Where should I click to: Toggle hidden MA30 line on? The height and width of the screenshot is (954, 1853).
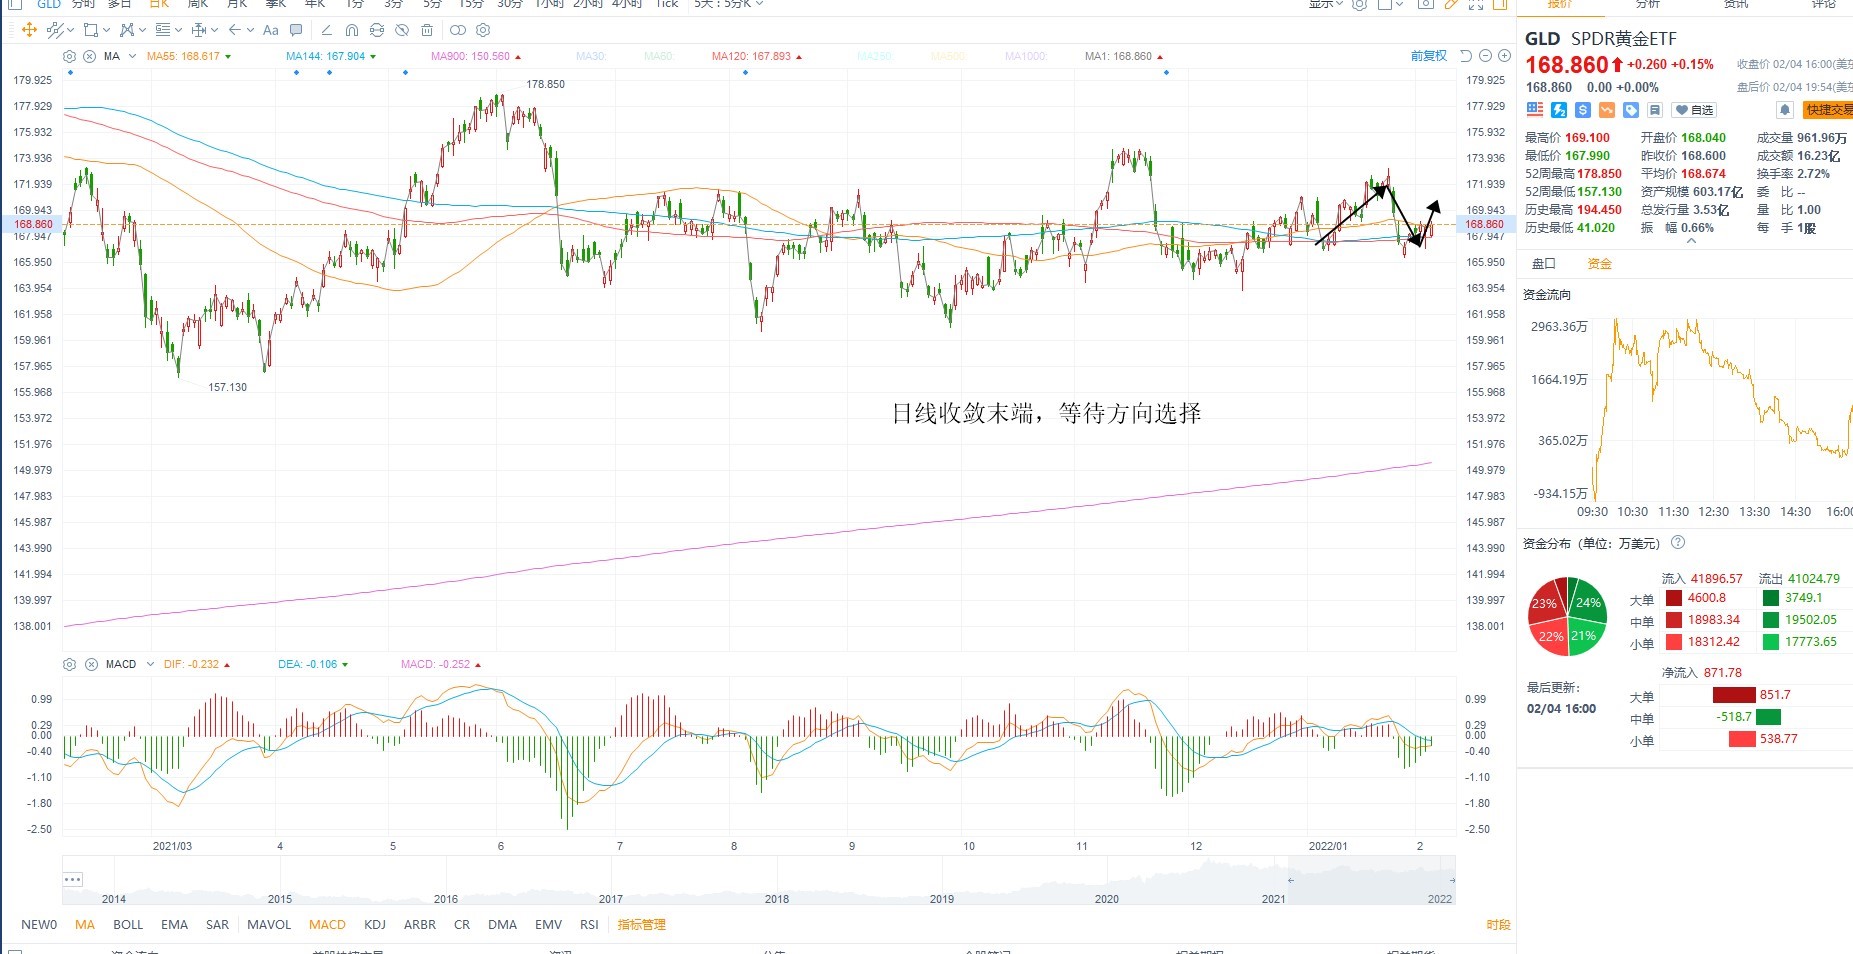tap(591, 56)
